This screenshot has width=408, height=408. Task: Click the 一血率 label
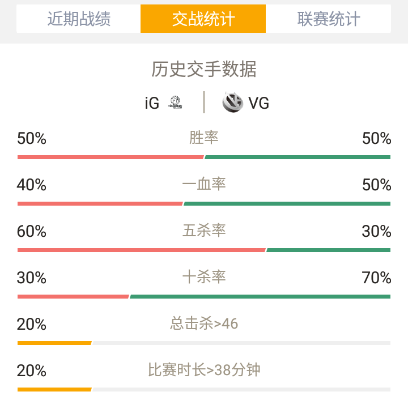(x=204, y=184)
